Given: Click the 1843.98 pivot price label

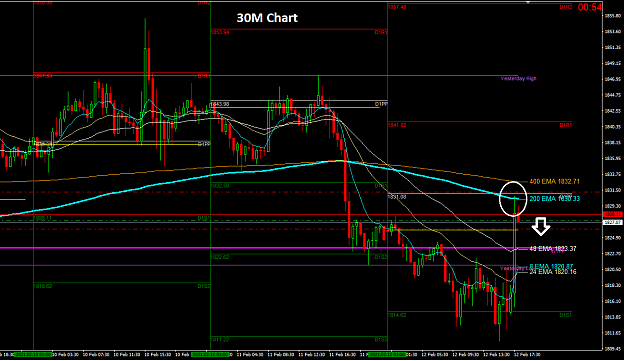Looking at the screenshot, I should tap(220, 104).
